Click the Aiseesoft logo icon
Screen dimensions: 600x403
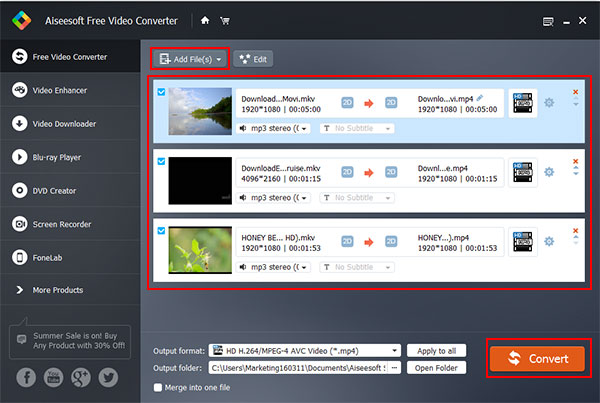[21, 20]
